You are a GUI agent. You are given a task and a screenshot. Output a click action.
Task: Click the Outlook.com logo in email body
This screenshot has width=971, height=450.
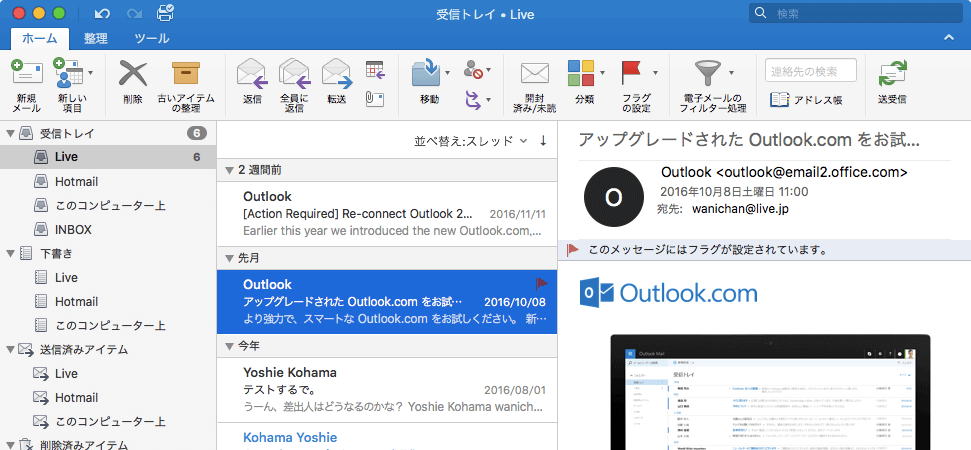click(668, 293)
